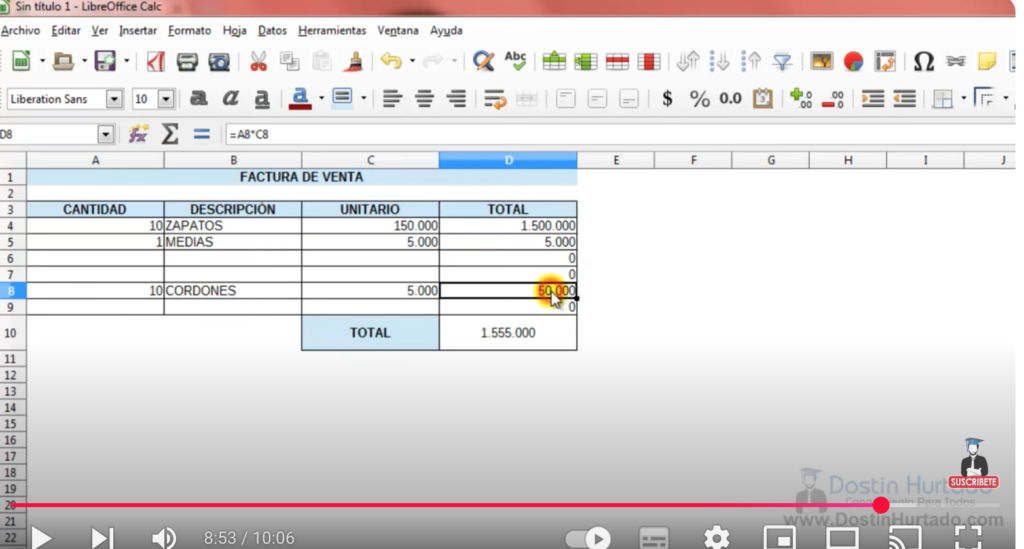Select column D header

(x=508, y=160)
